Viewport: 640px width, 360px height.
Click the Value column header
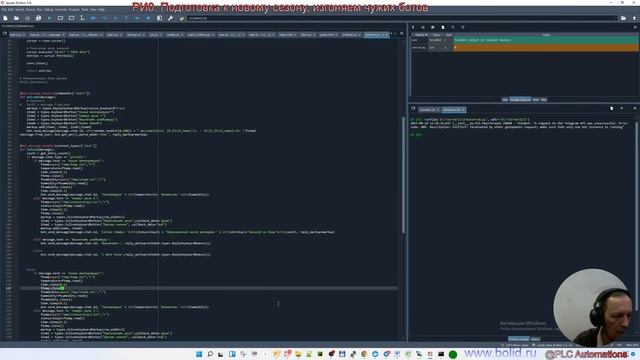pyautogui.click(x=546, y=35)
